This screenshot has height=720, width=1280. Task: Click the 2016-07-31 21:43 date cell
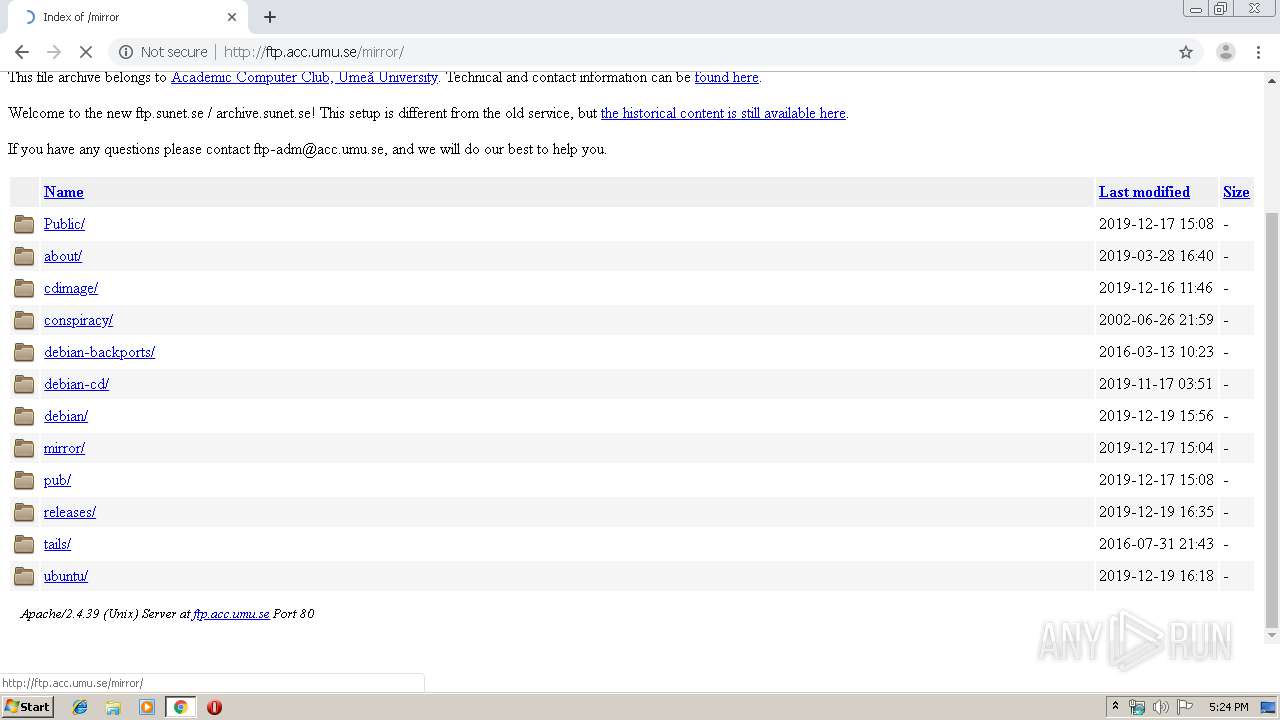tap(1156, 544)
